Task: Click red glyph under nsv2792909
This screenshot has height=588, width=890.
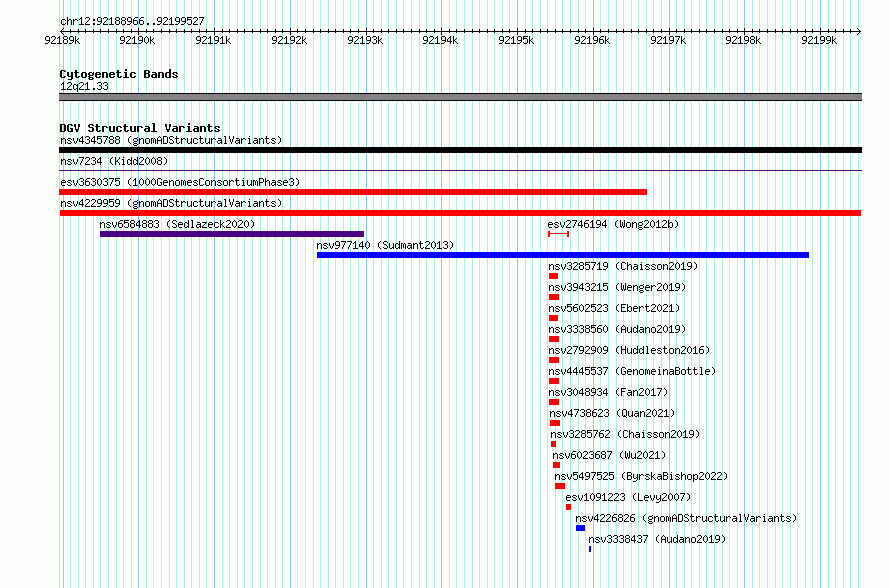Action: click(x=554, y=360)
